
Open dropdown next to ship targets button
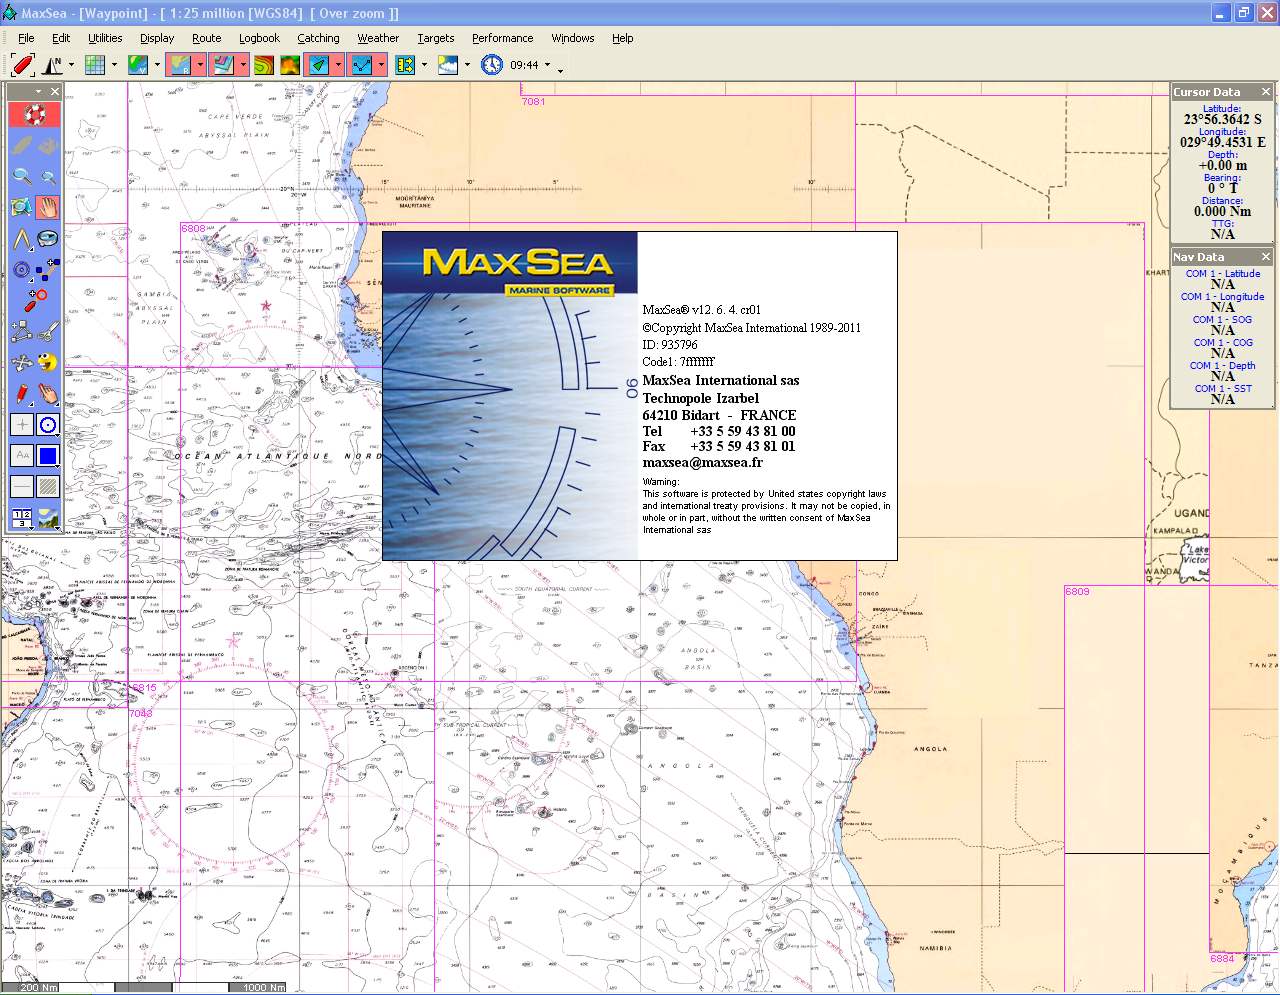point(338,65)
